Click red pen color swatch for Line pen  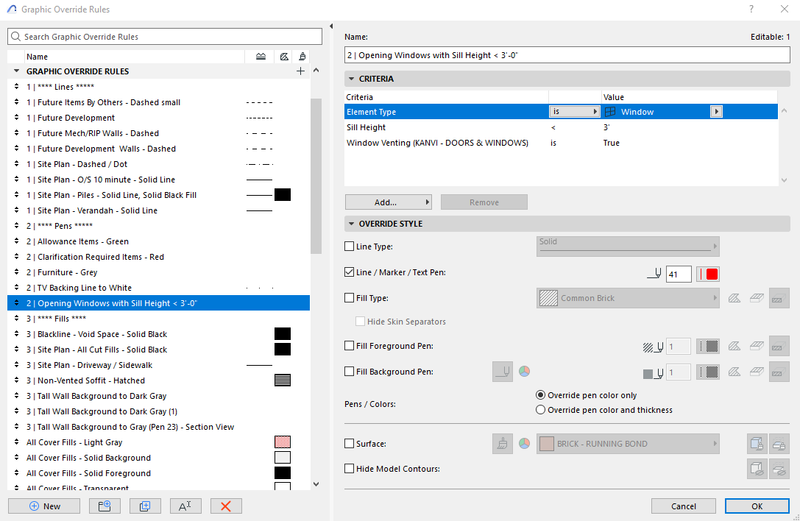[708, 274]
